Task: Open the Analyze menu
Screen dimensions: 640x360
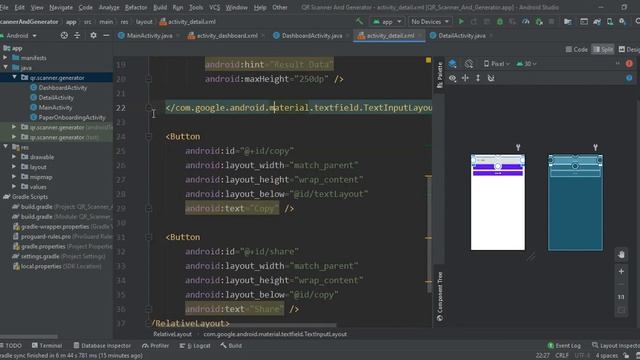Action: [109, 7]
